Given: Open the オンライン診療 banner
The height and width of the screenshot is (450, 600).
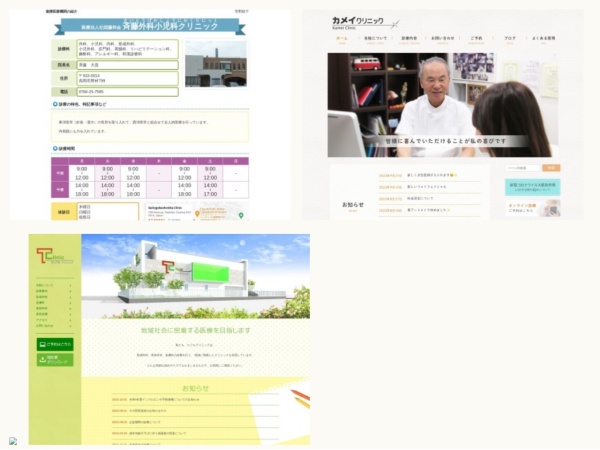Looking at the screenshot, I should 532,208.
